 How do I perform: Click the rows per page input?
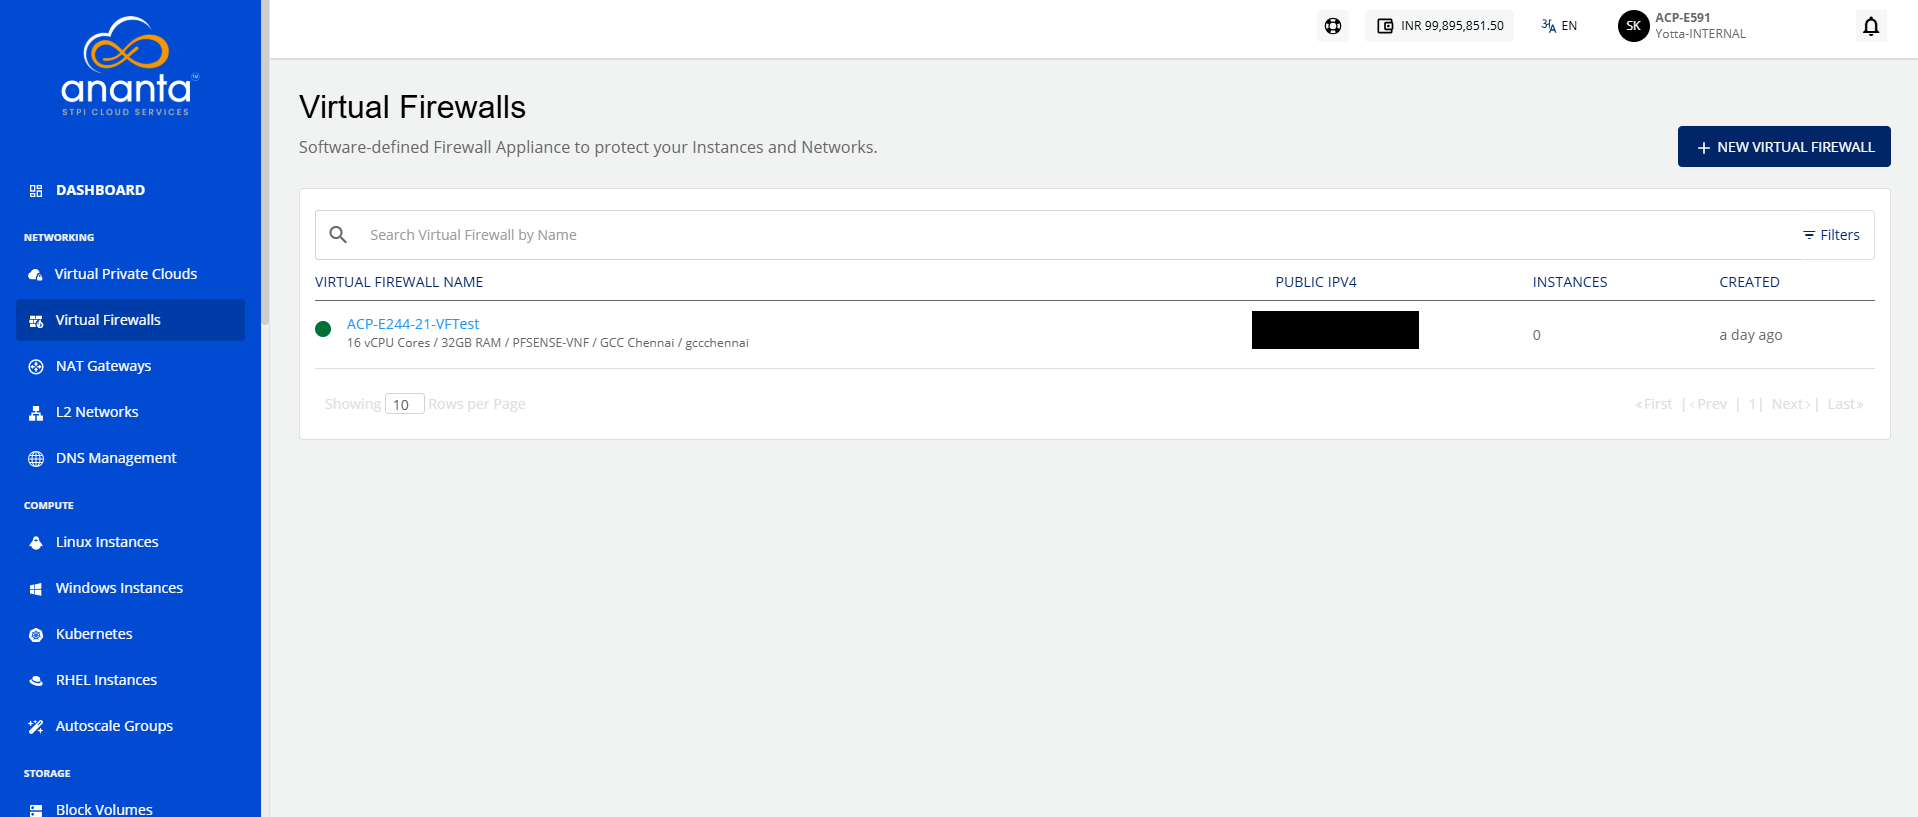click(x=404, y=404)
